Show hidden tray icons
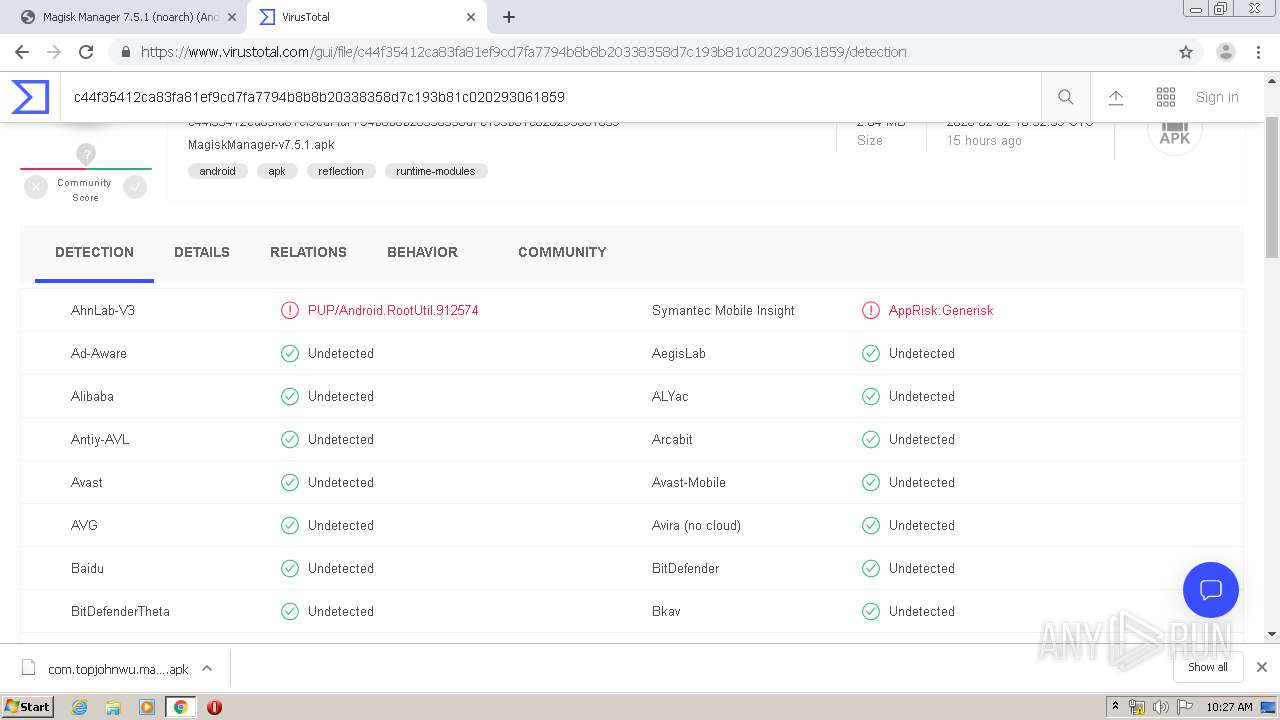 (x=1115, y=707)
